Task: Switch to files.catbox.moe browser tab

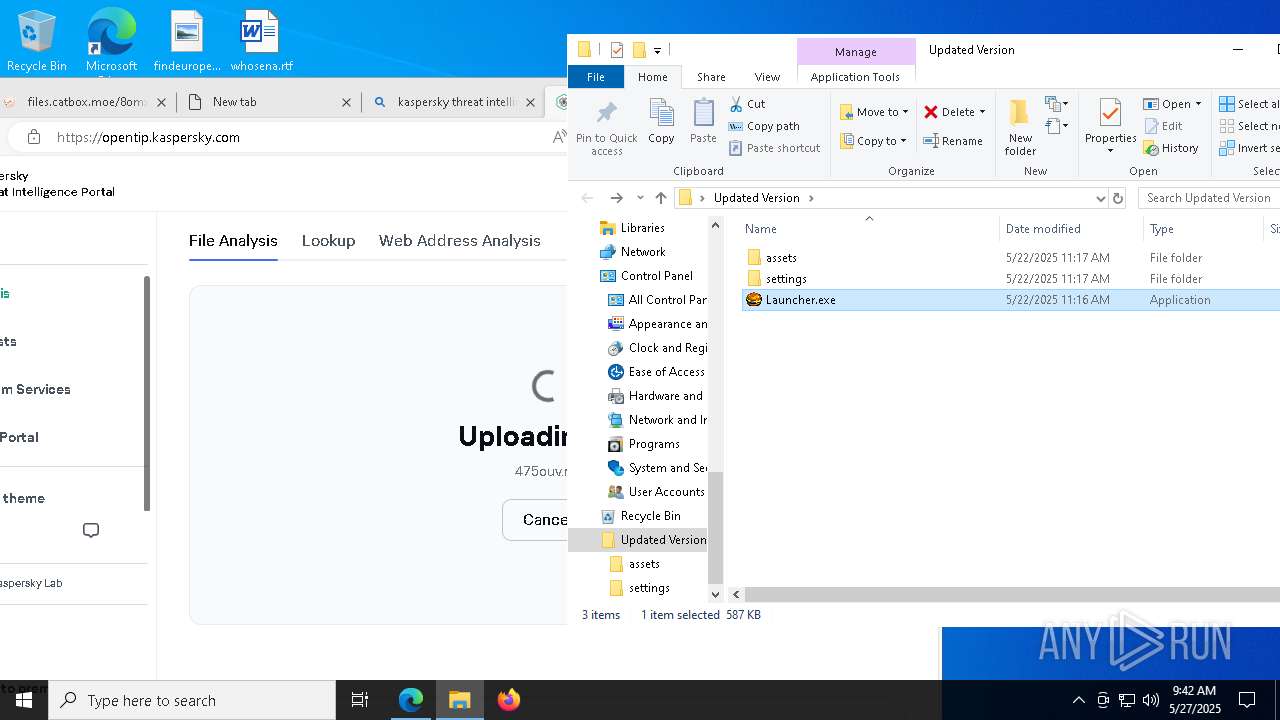Action: (x=87, y=102)
